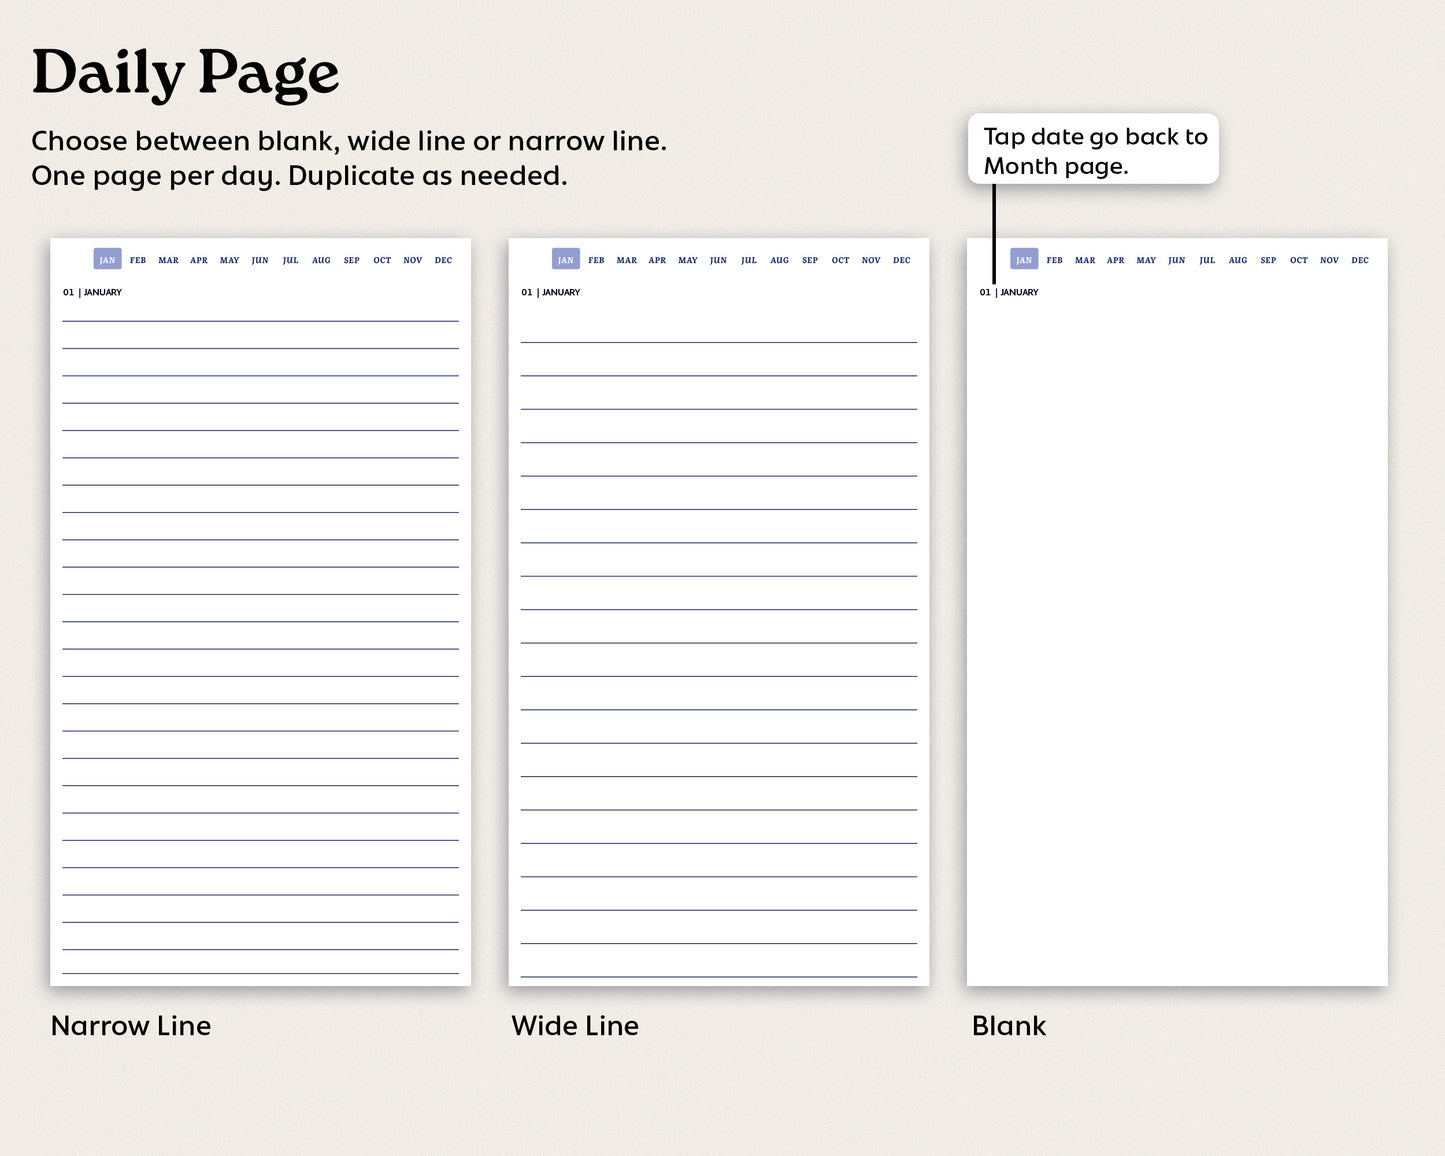The height and width of the screenshot is (1156, 1445).
Task: Select the JAN tab on Narrow Line page
Action: [x=107, y=260]
